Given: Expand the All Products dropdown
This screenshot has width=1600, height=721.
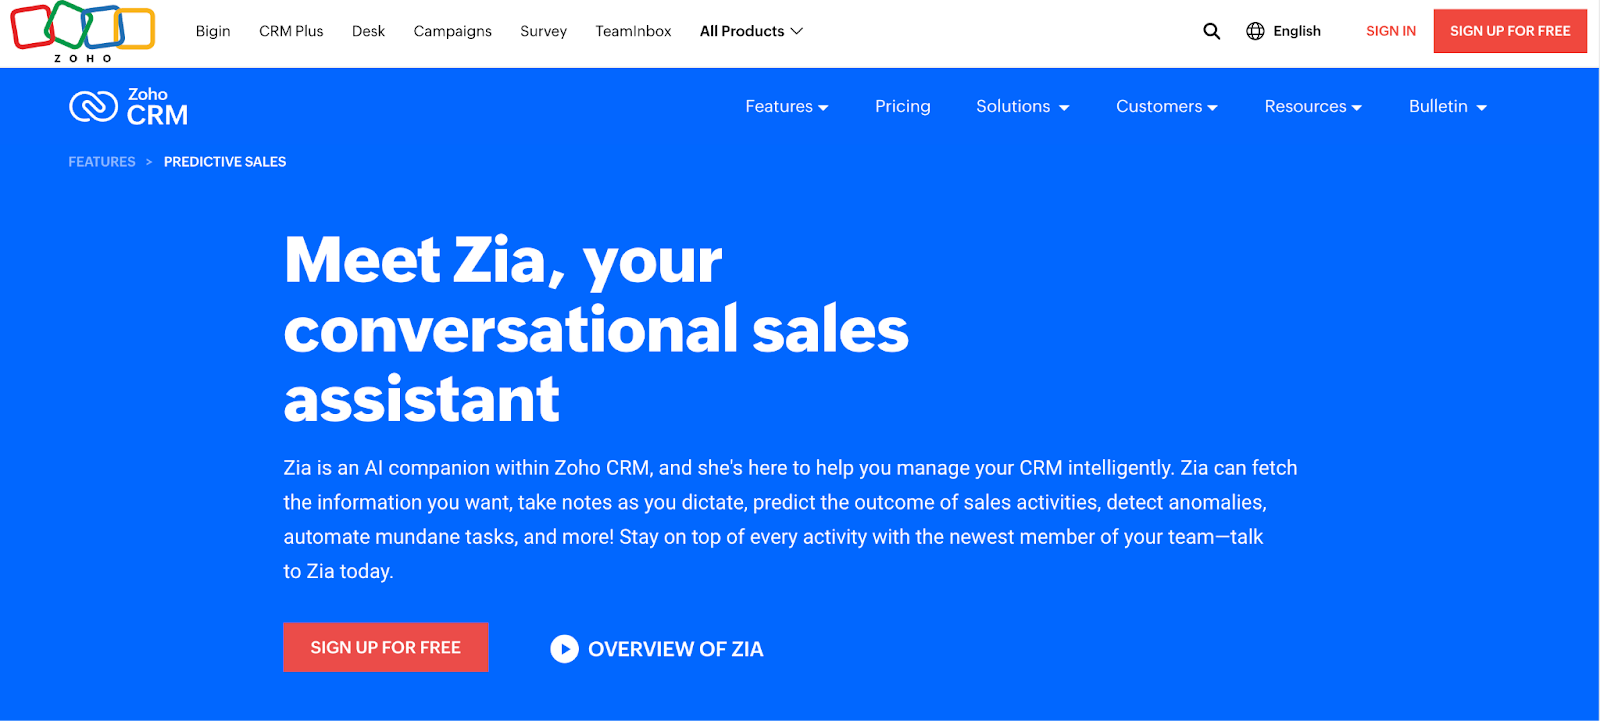Looking at the screenshot, I should (x=751, y=31).
